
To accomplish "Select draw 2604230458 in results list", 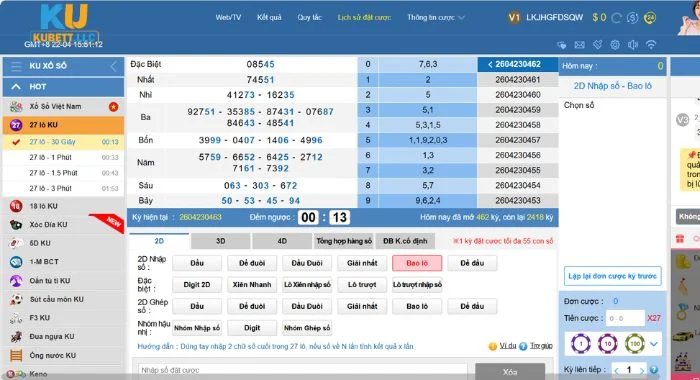I will [x=517, y=125].
